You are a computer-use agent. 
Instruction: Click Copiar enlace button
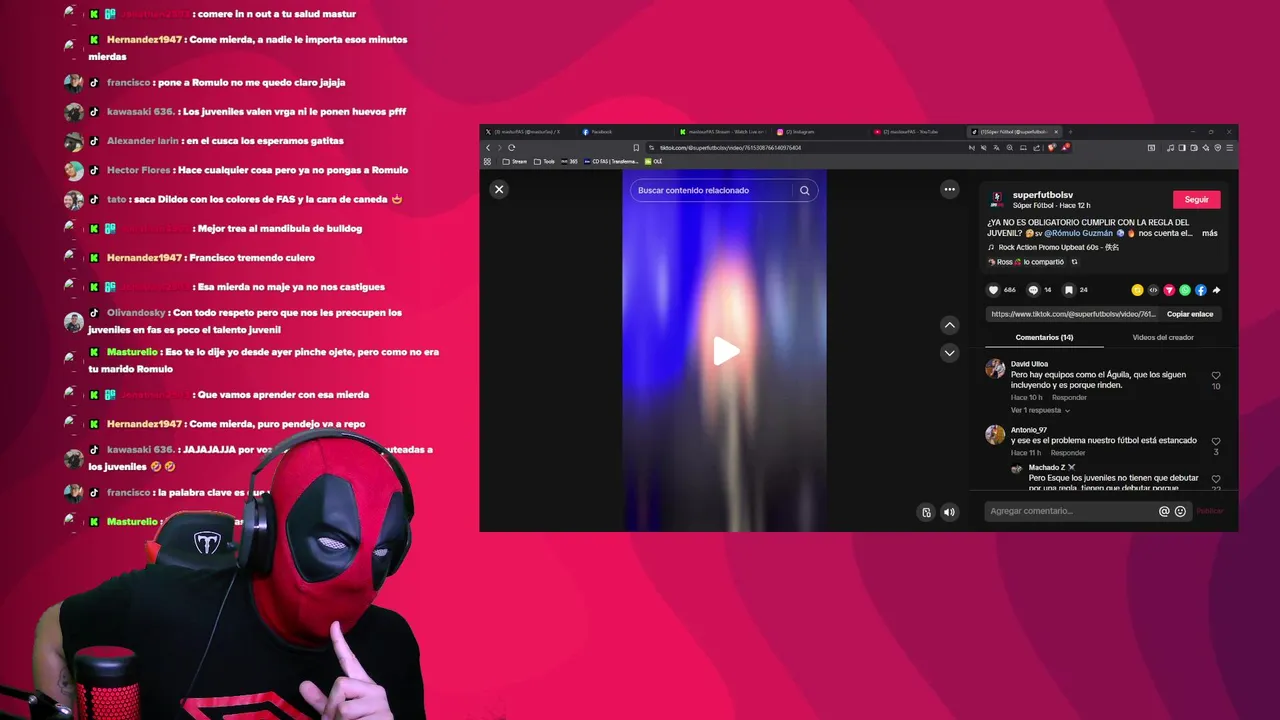(1190, 314)
